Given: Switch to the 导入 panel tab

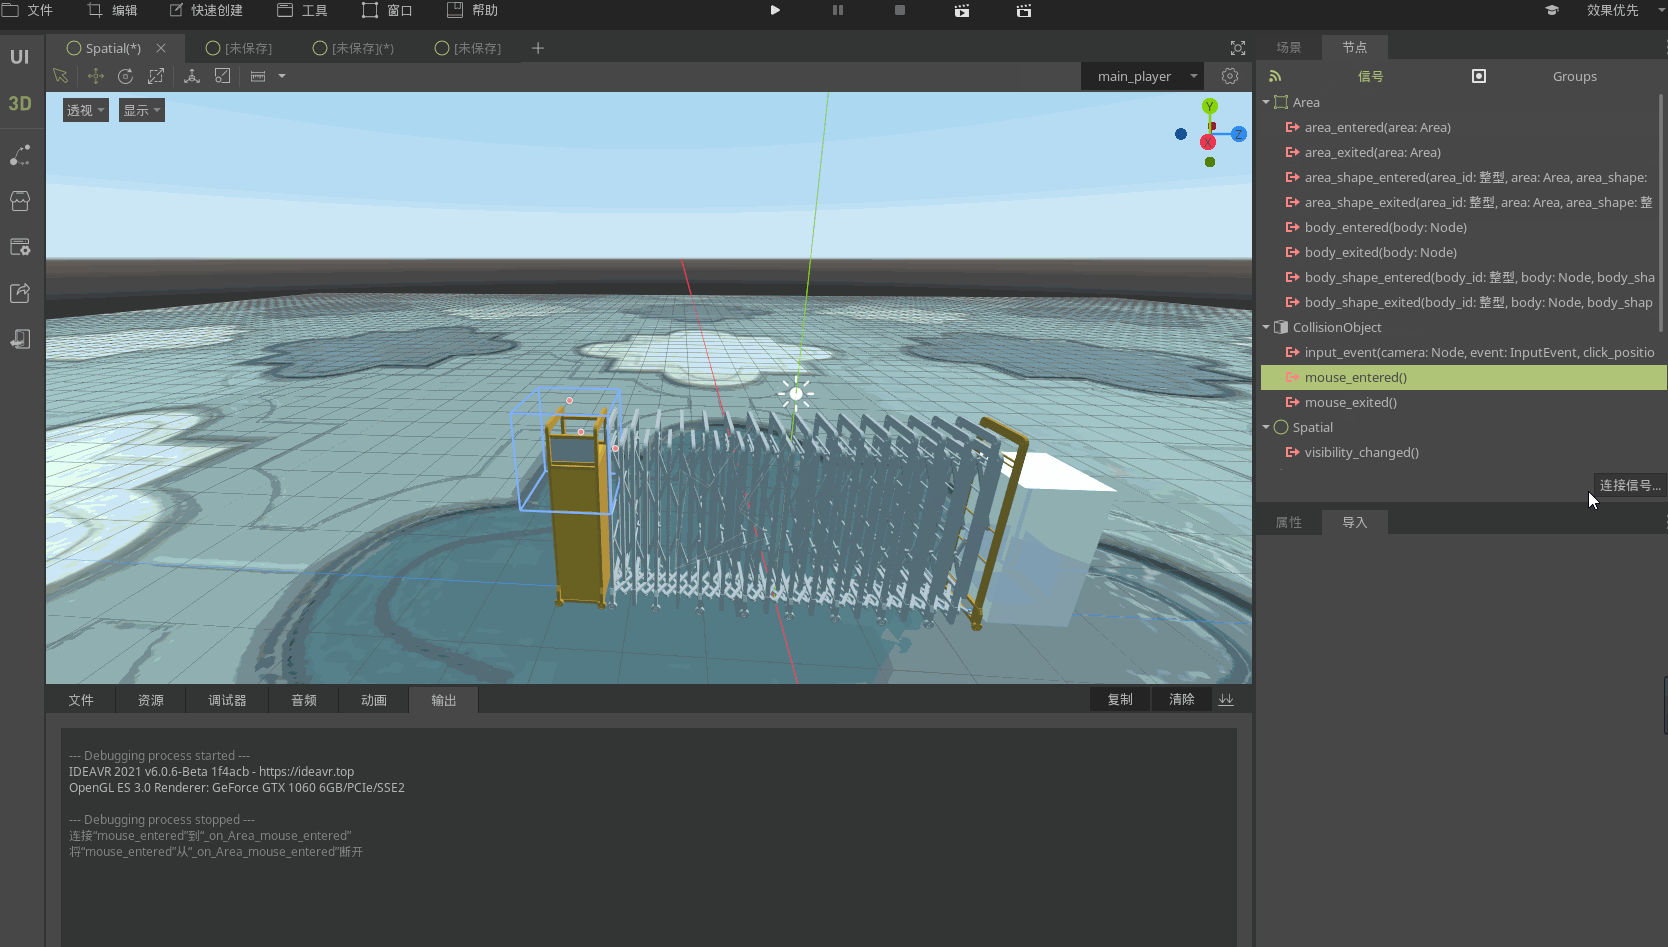Looking at the screenshot, I should [x=1354, y=522].
